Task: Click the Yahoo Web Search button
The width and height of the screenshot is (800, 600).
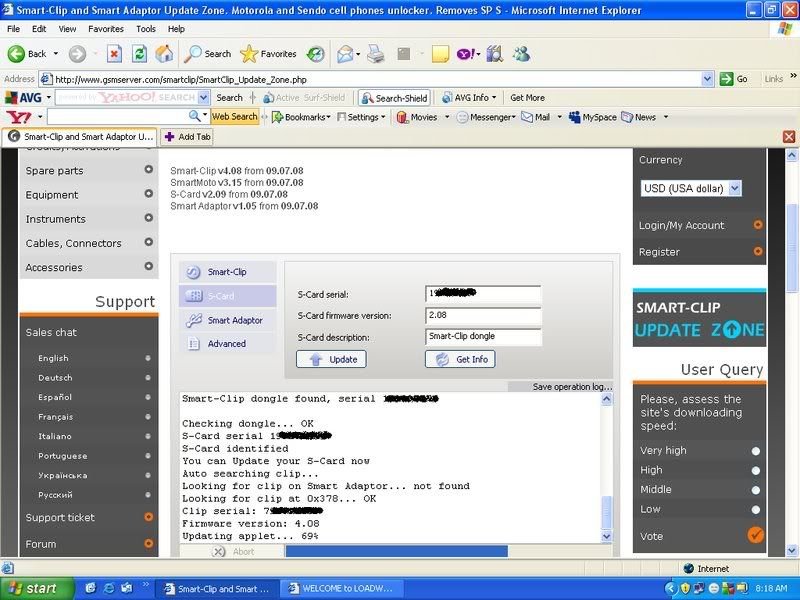Action: pyautogui.click(x=235, y=117)
